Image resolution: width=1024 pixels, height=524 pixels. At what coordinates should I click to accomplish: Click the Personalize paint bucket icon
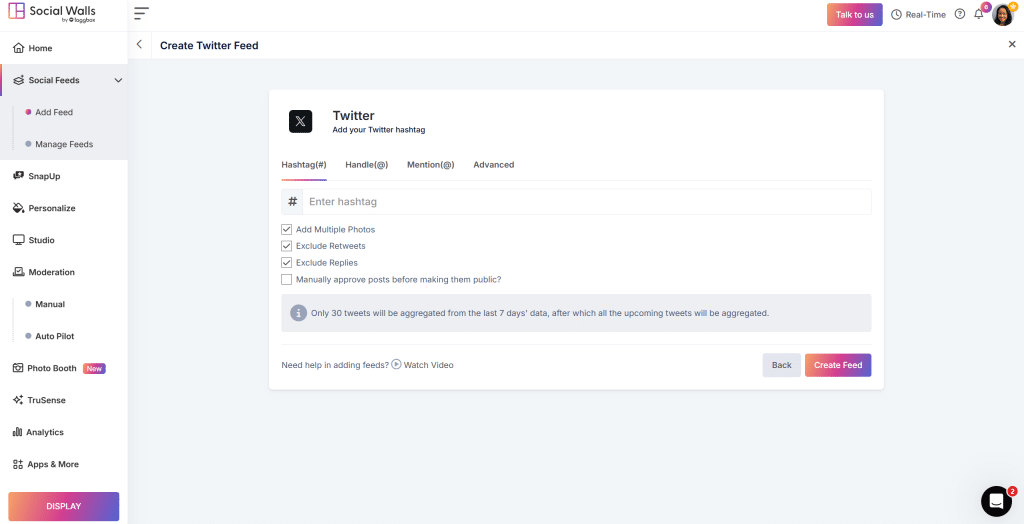pos(18,208)
